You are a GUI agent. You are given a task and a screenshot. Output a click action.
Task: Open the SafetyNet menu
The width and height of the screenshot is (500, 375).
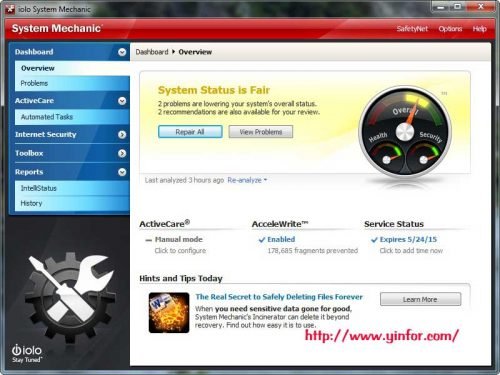click(412, 29)
